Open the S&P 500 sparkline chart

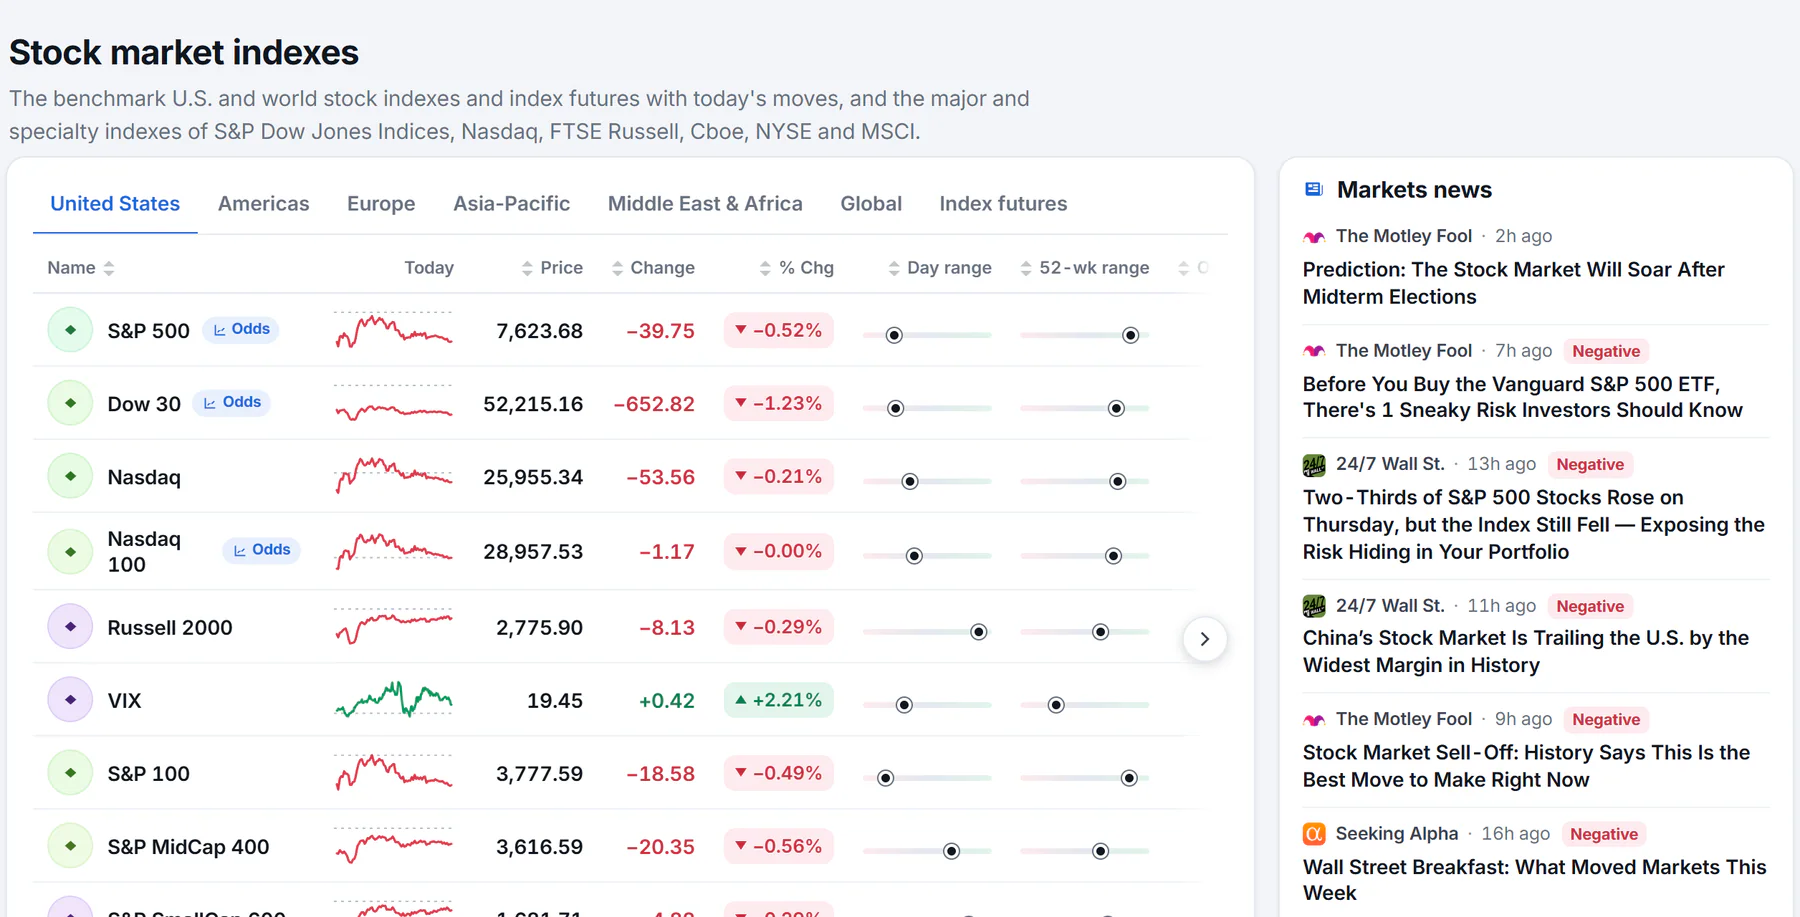(x=393, y=330)
